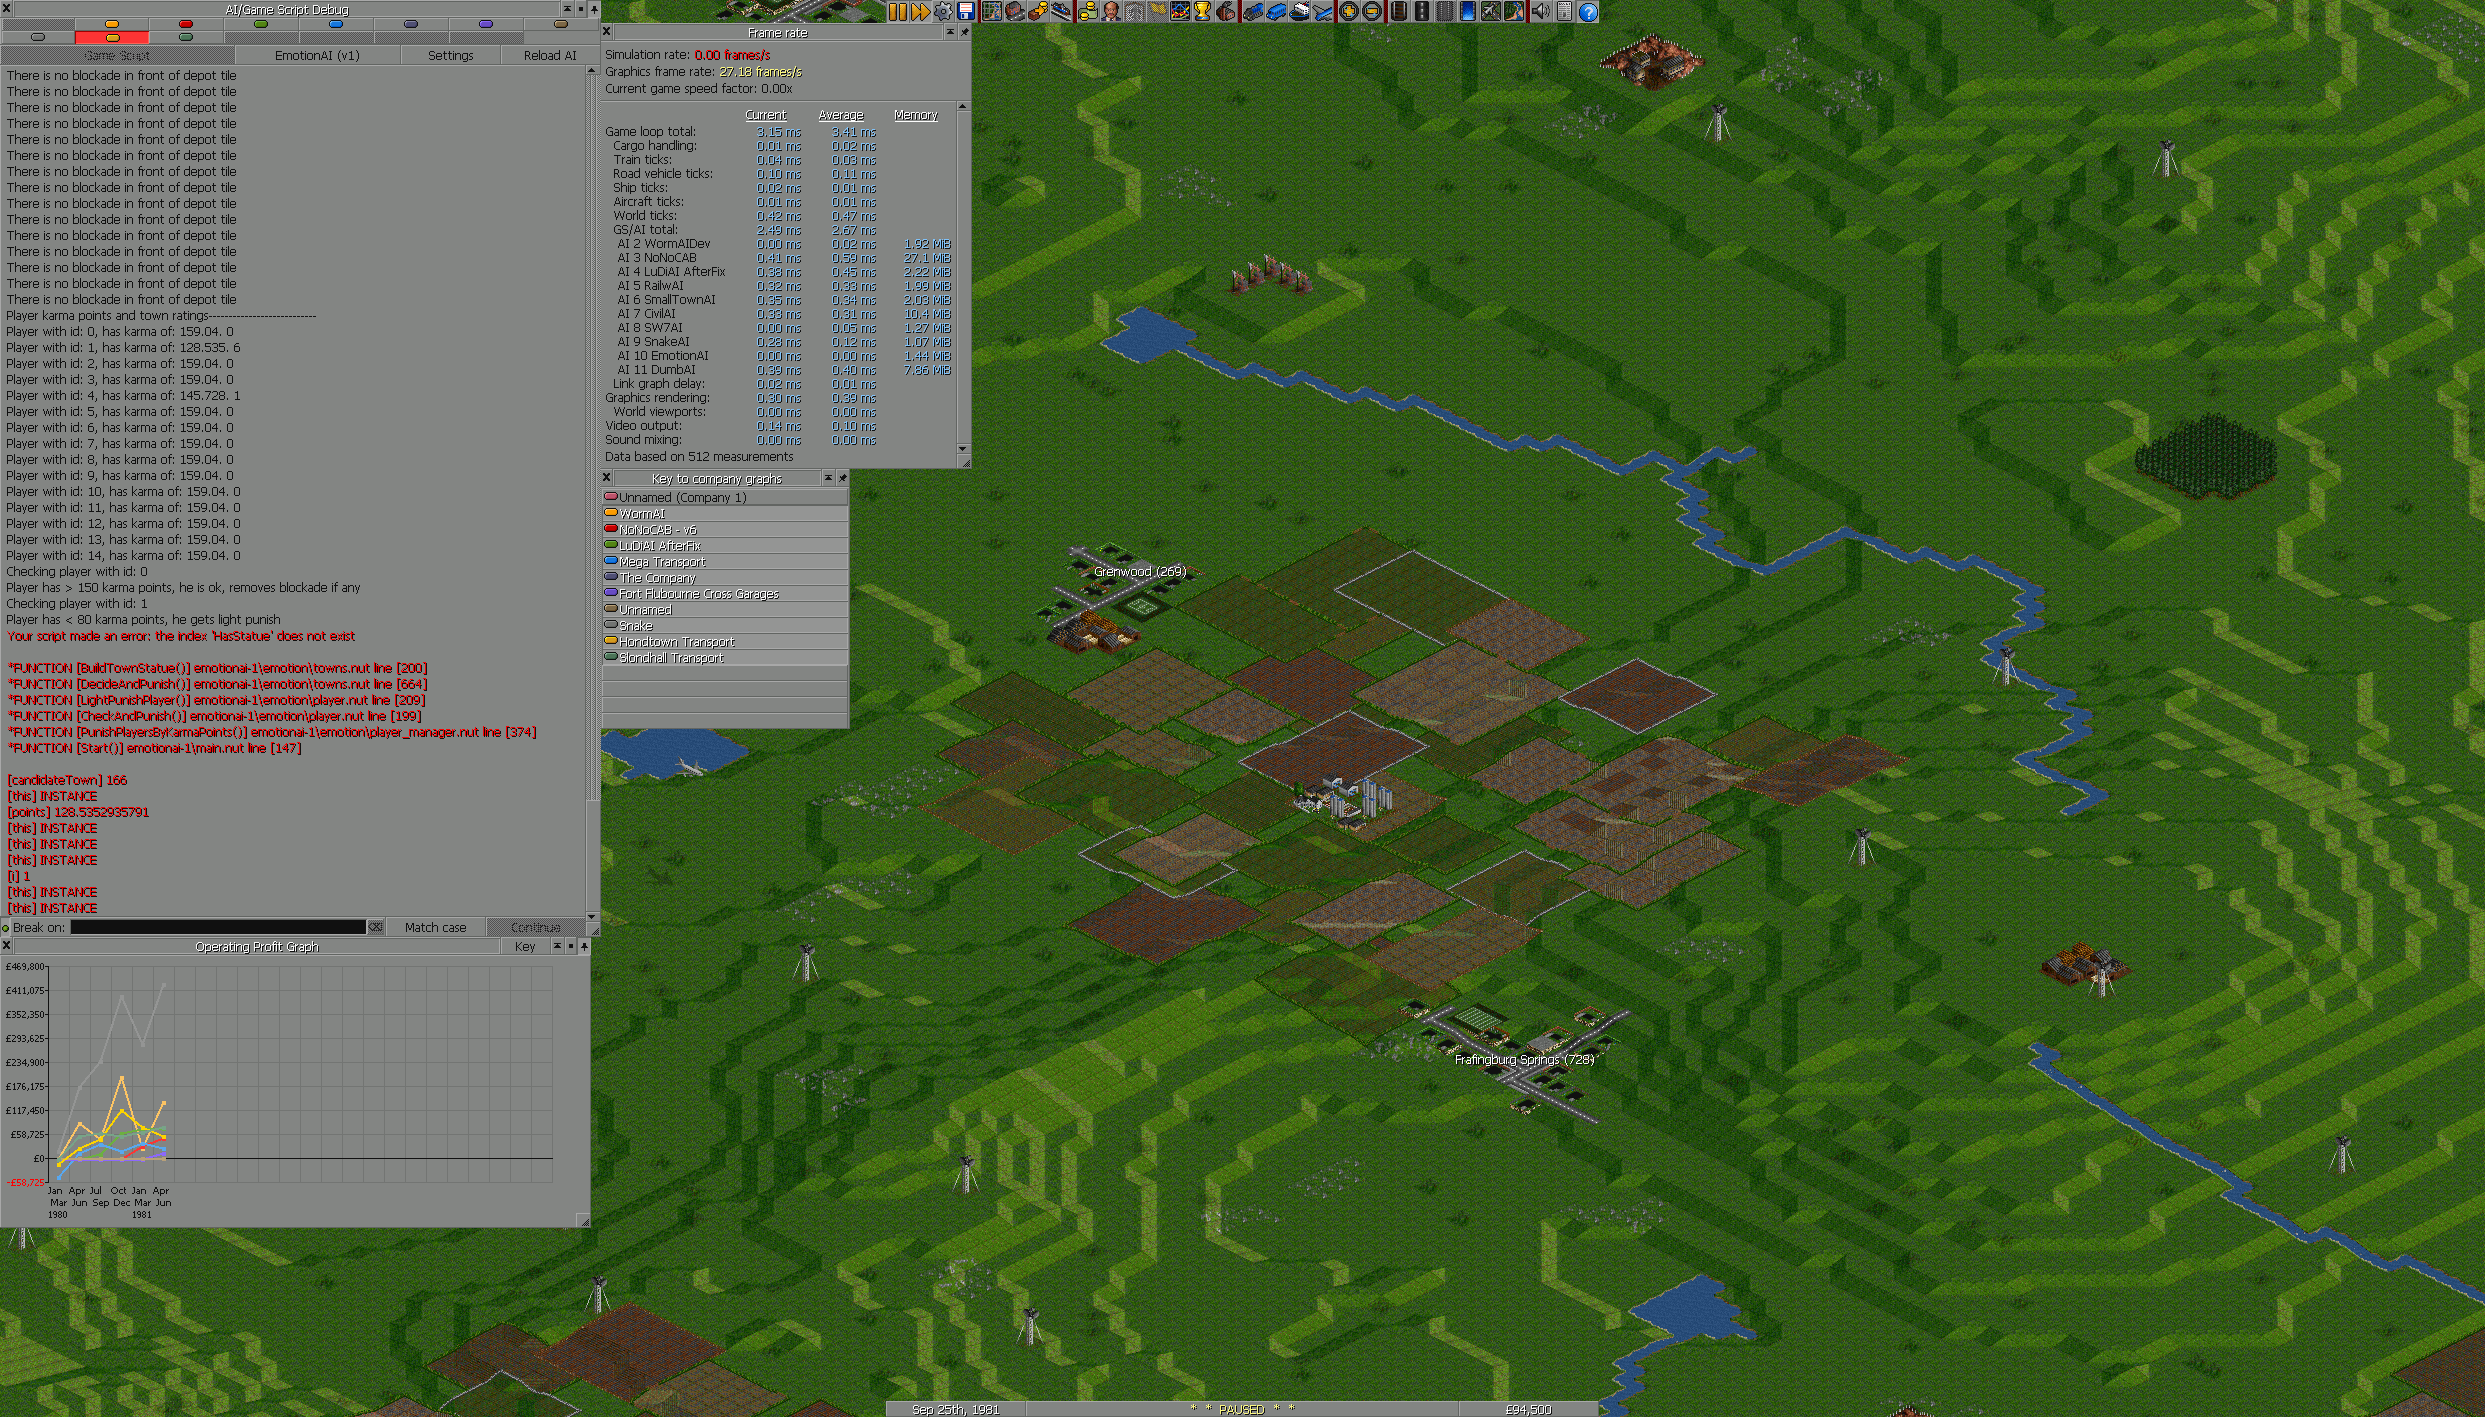
Task: Open the industry directory factory icon
Action: pos(1225,12)
